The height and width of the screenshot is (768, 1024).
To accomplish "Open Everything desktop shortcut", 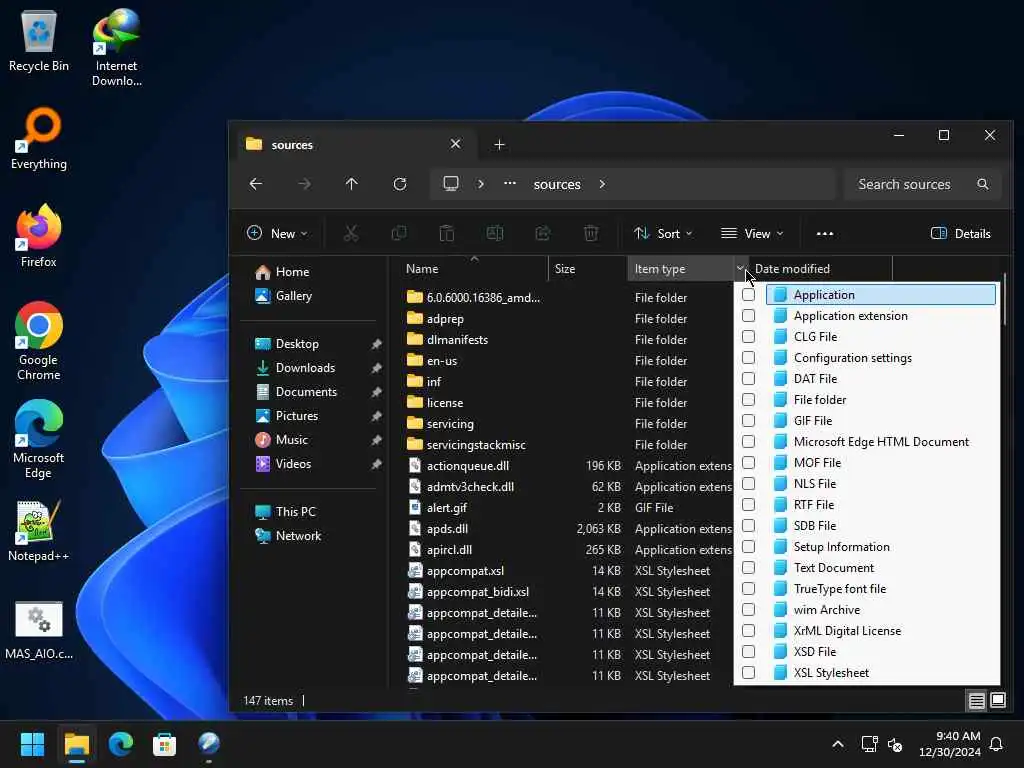I will [x=39, y=138].
